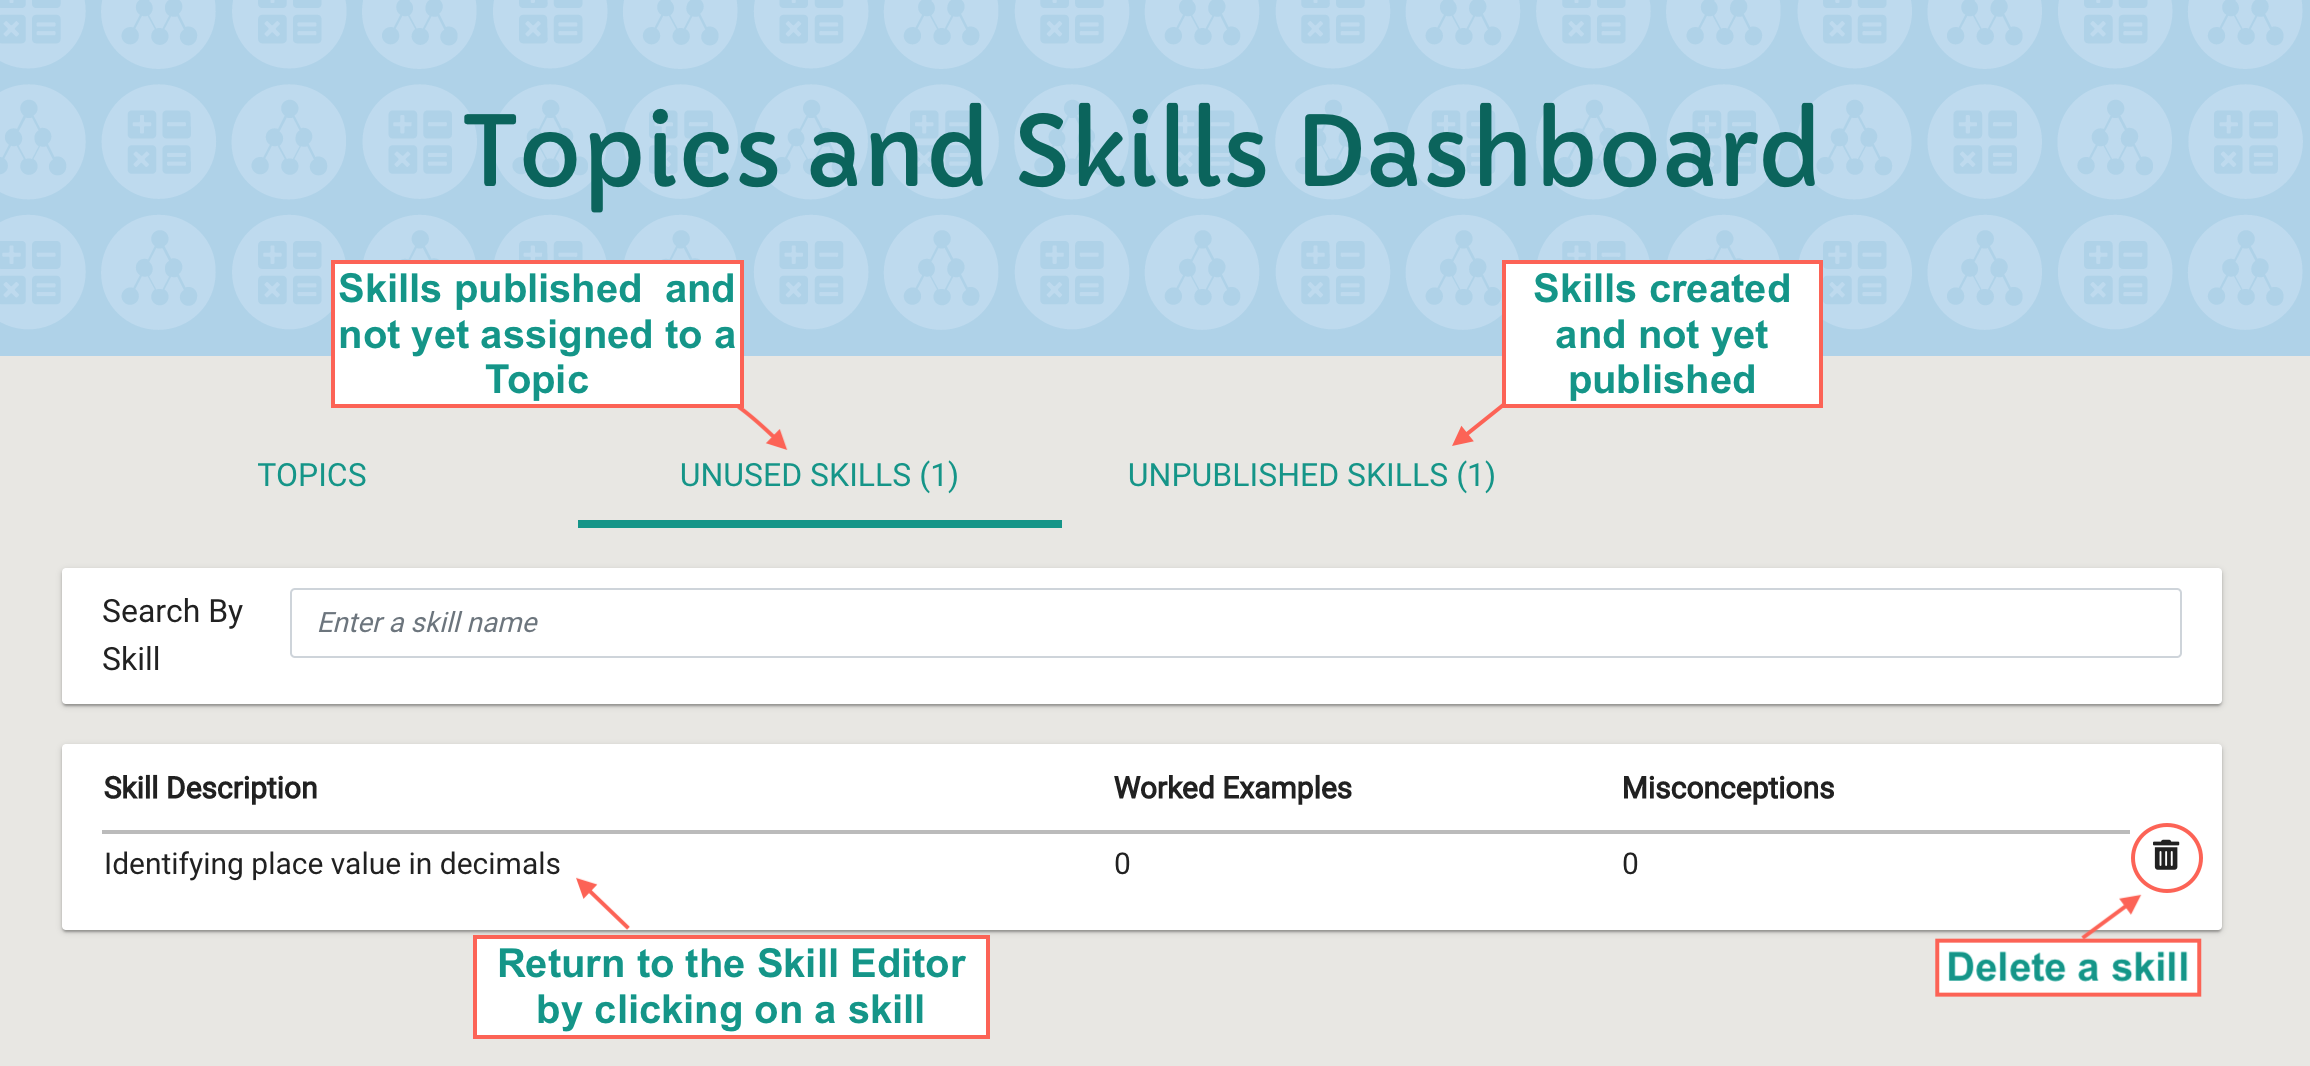Focus the Enter a skill name field

click(x=1235, y=623)
